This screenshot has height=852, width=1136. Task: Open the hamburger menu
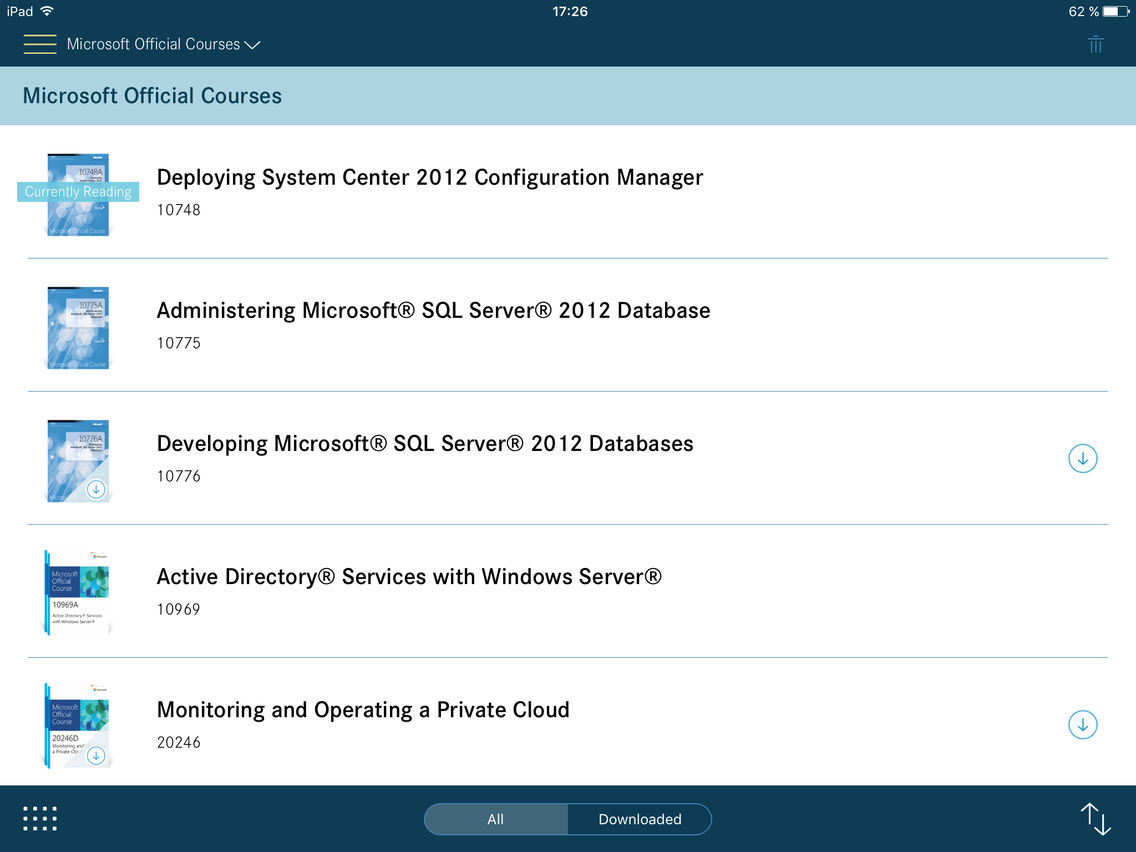[40, 44]
